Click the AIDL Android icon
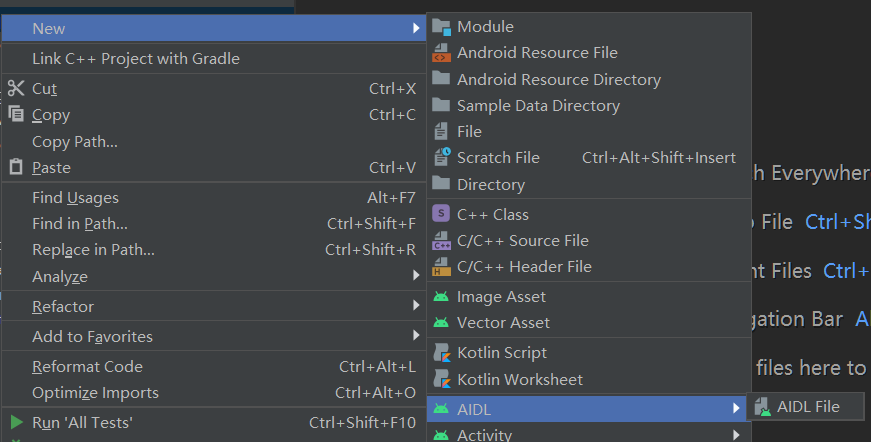Screen dimensions: 871x442 pos(441,409)
